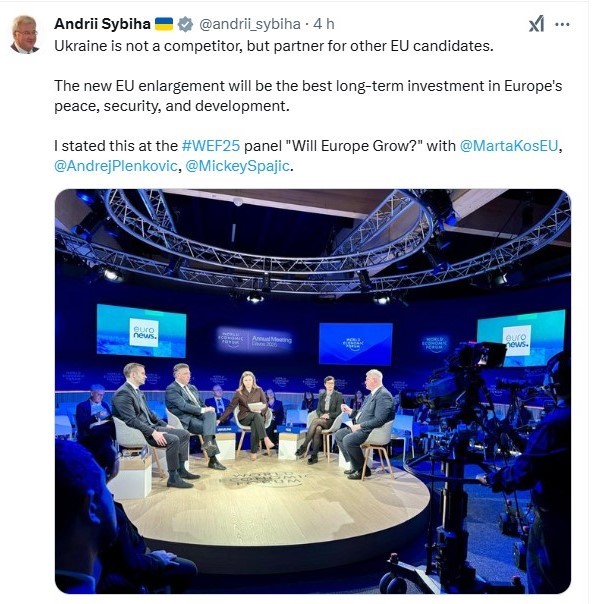Click the left euronews screen in photo
This screenshot has width=612, height=604.
coord(141,331)
